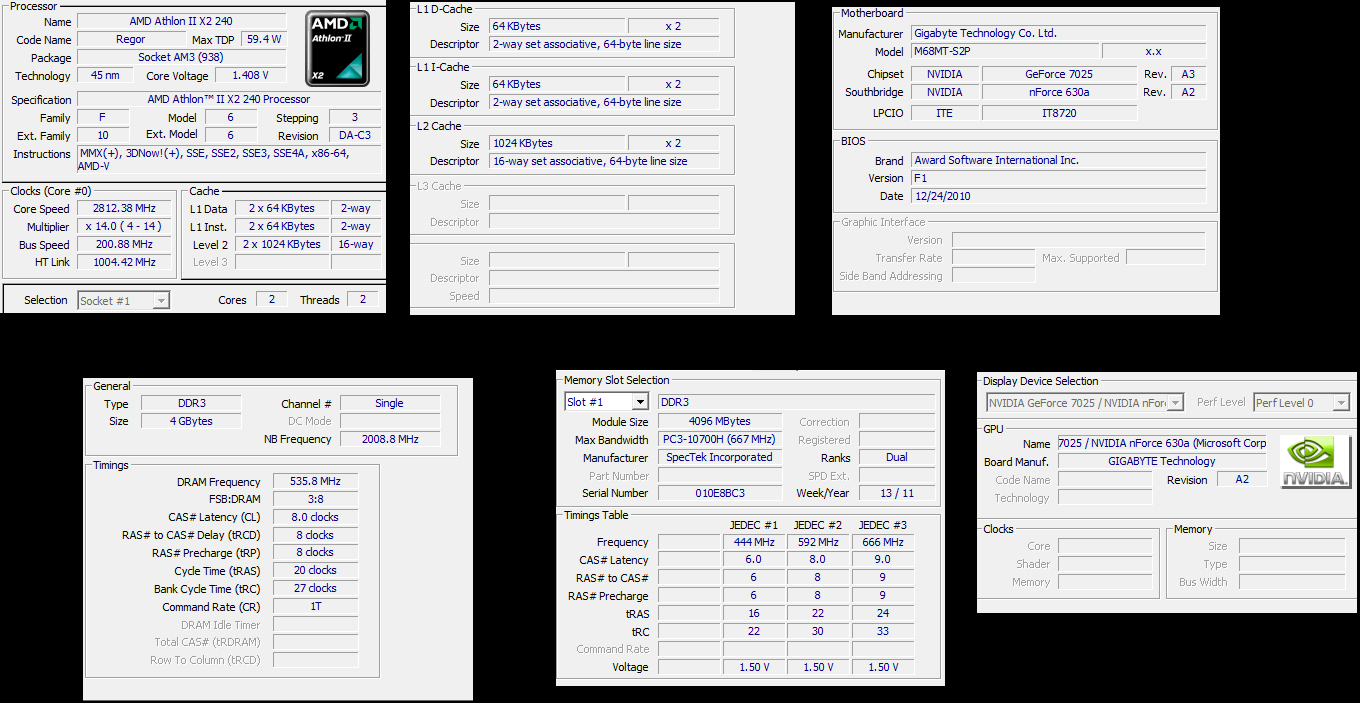
Task: Click the NVIDIA logo in GPU panel
Action: click(1315, 462)
